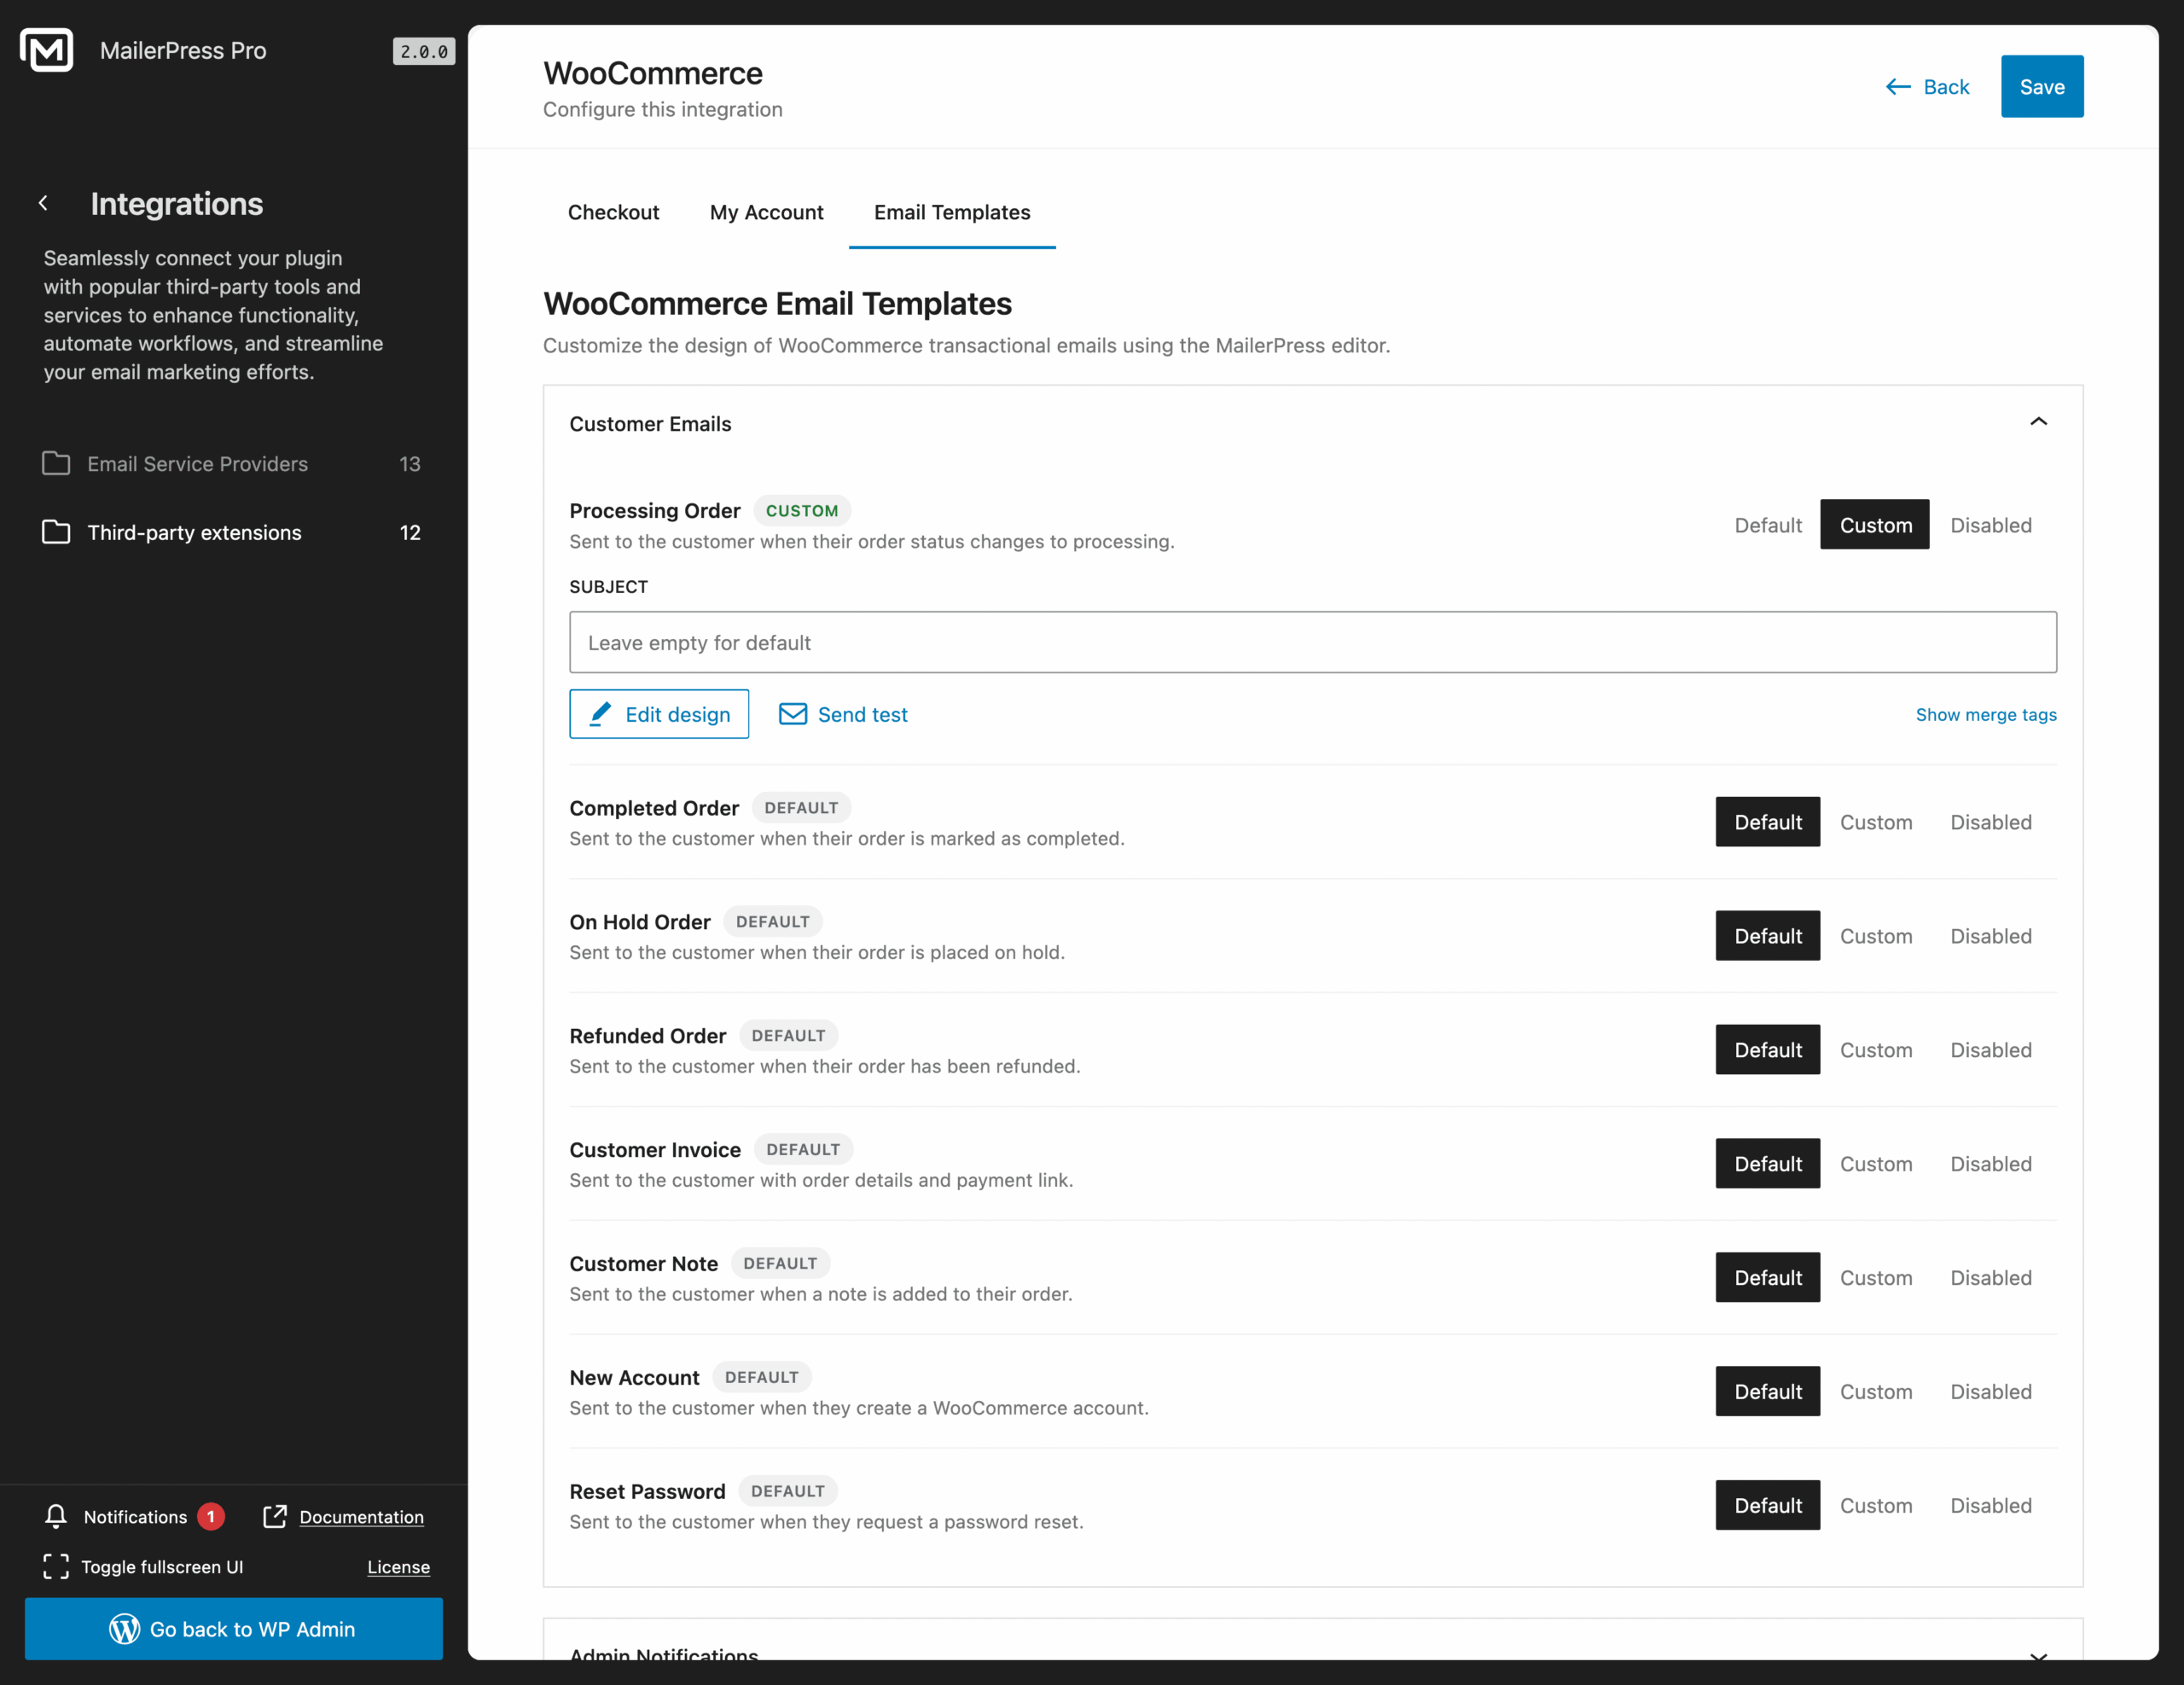Select Custom for On Hold Order
The image size is (2184, 1685).
[x=1876, y=936]
